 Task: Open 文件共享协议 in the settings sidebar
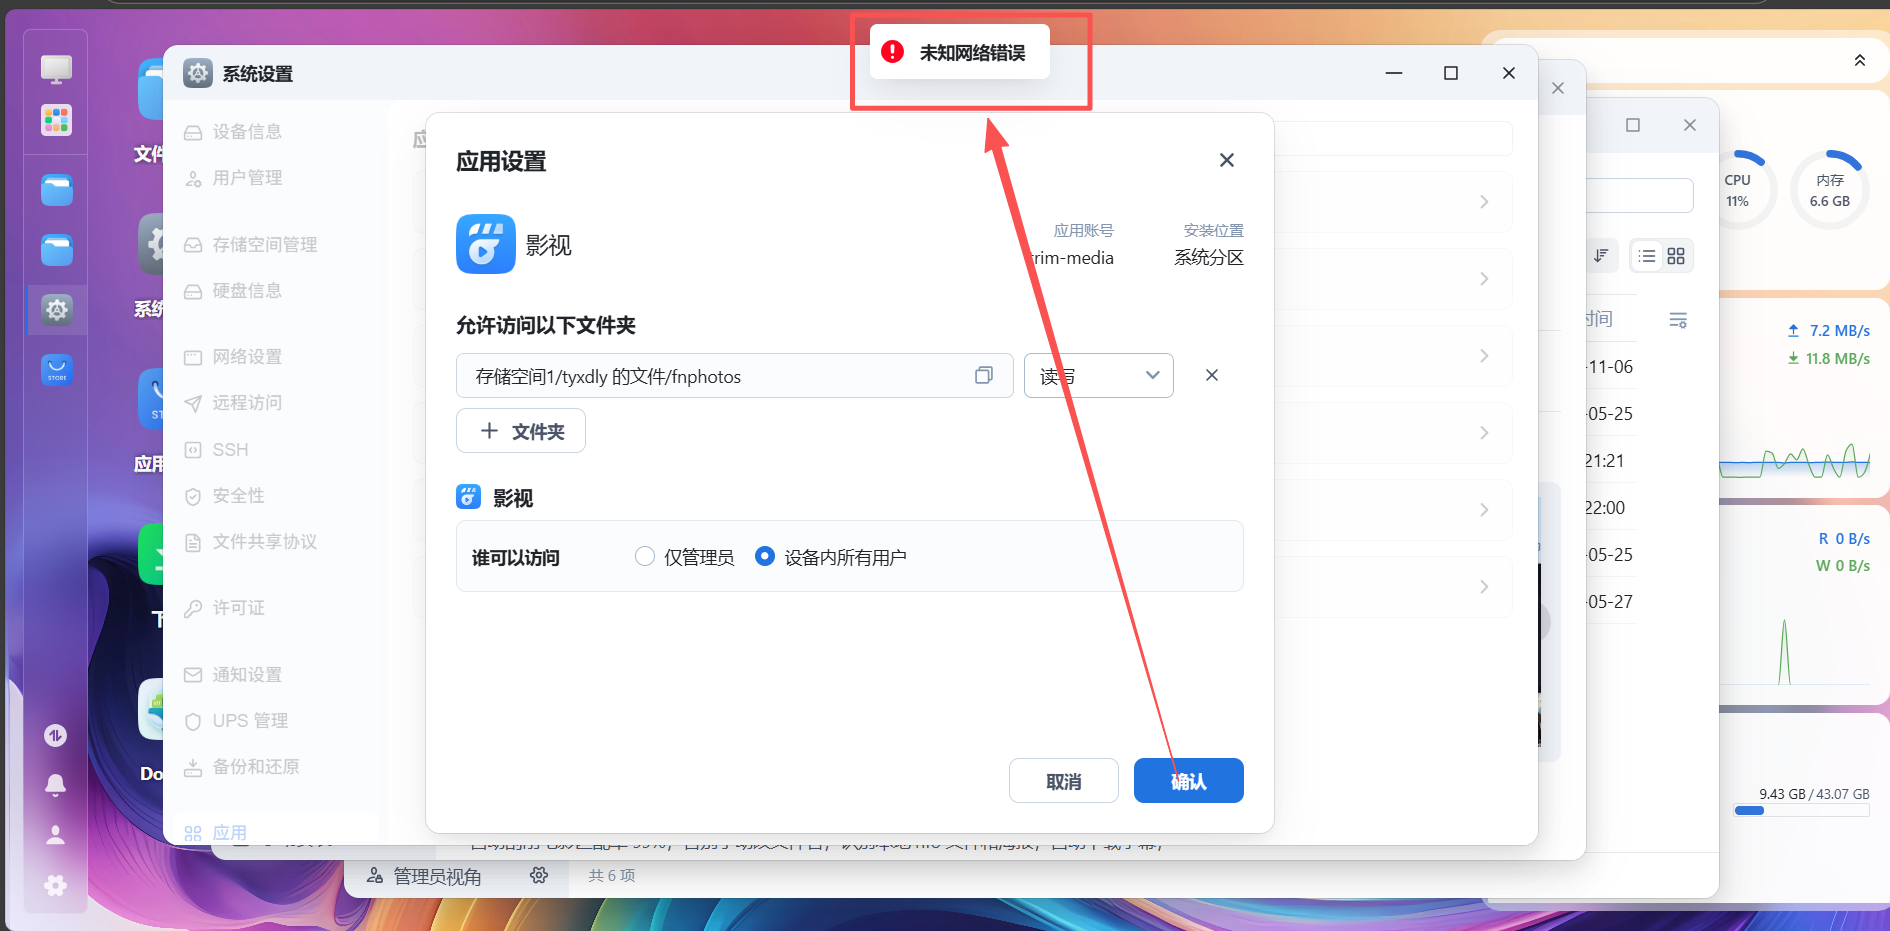tap(264, 542)
